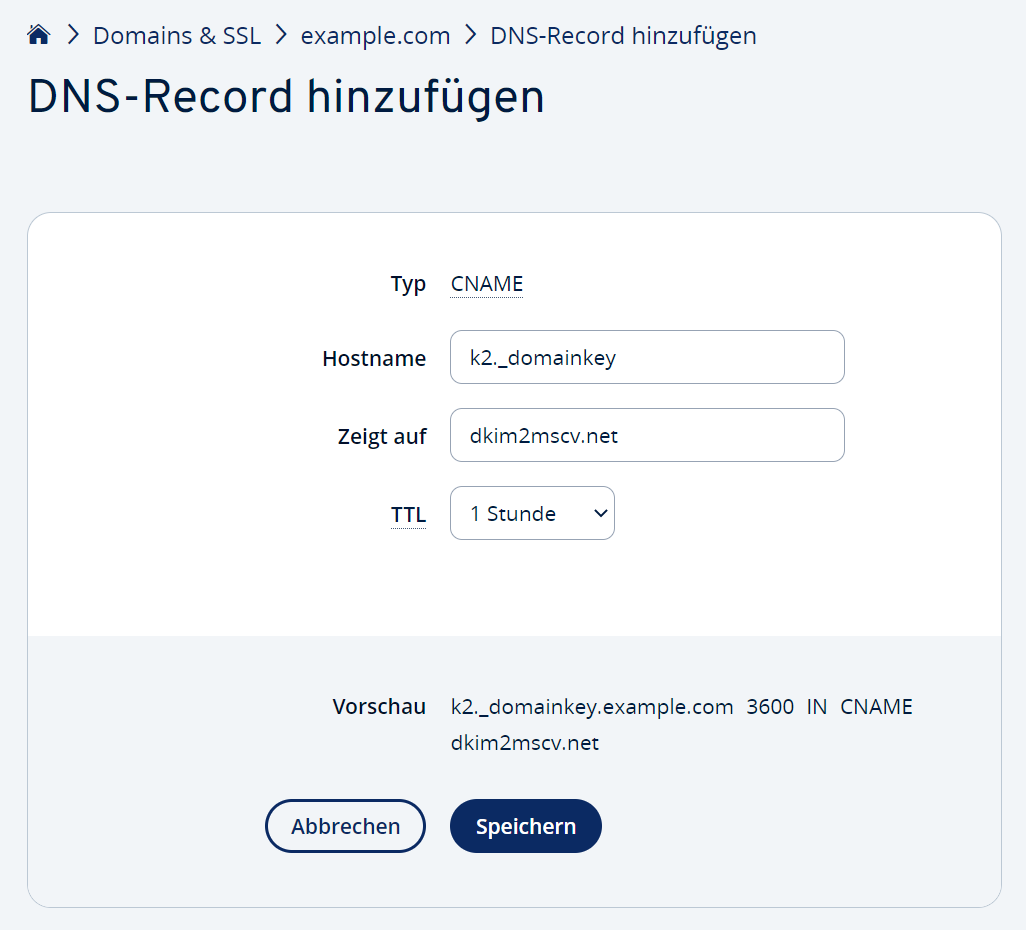Screen dimensions: 1026x930
Task: Click the DNS-Record hinzufügen page heading
Action: [x=287, y=97]
